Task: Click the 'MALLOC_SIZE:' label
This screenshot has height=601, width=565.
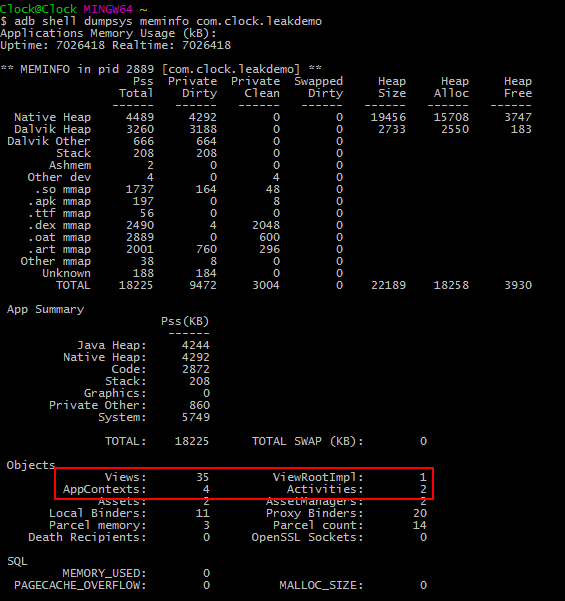Action: [321, 585]
